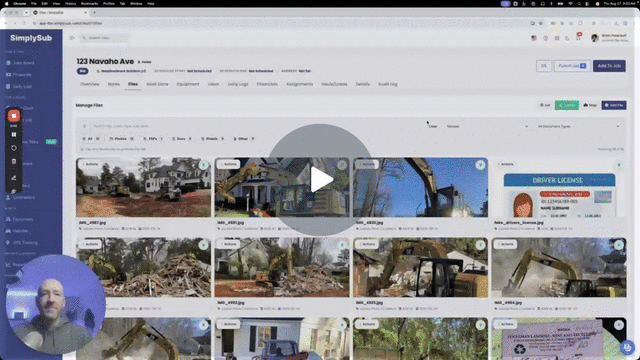Click the top search input field
The image size is (640, 360).
point(104,38)
